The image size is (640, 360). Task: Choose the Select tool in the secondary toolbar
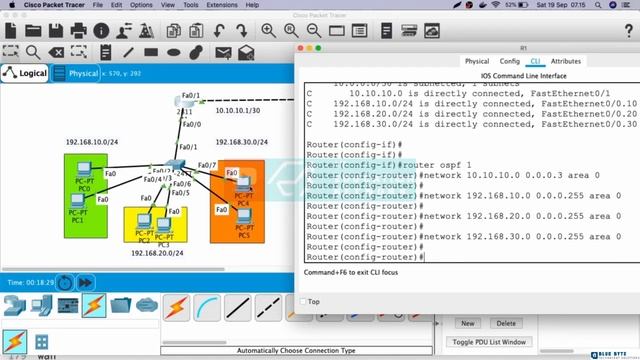click(11, 52)
